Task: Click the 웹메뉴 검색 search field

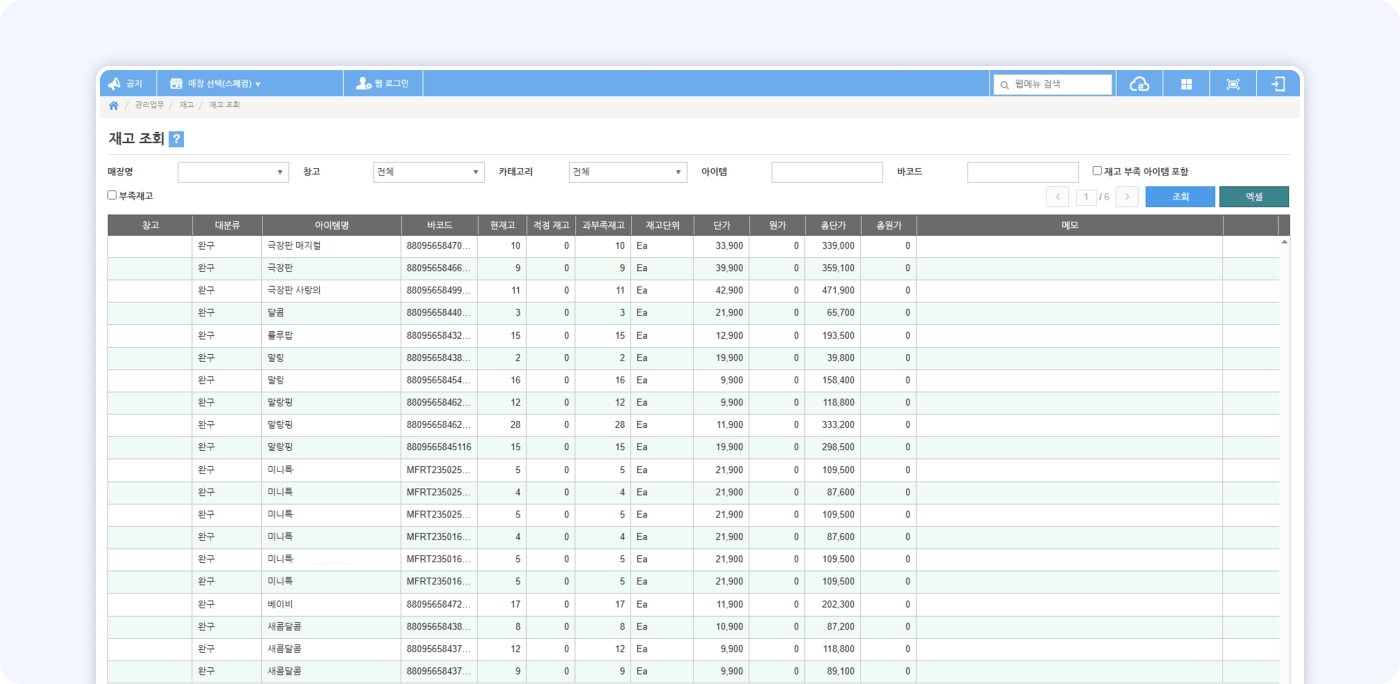Action: (x=1060, y=85)
